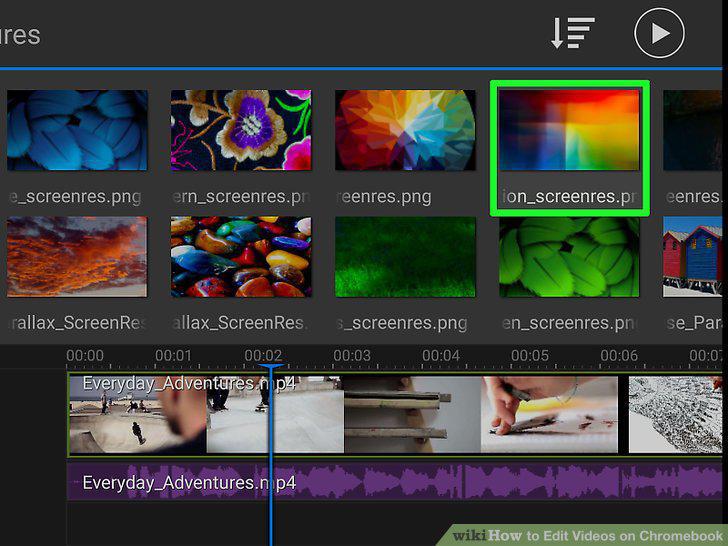Select the green feathers thumbnail
Image resolution: width=728 pixels, height=546 pixels.
click(569, 257)
